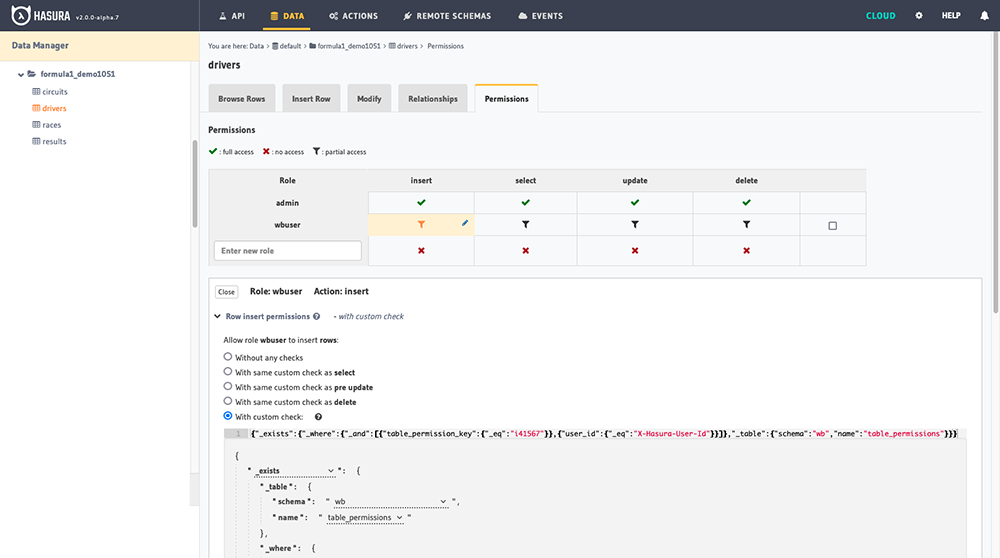
Task: Select With same custom check as delete
Action: point(228,401)
